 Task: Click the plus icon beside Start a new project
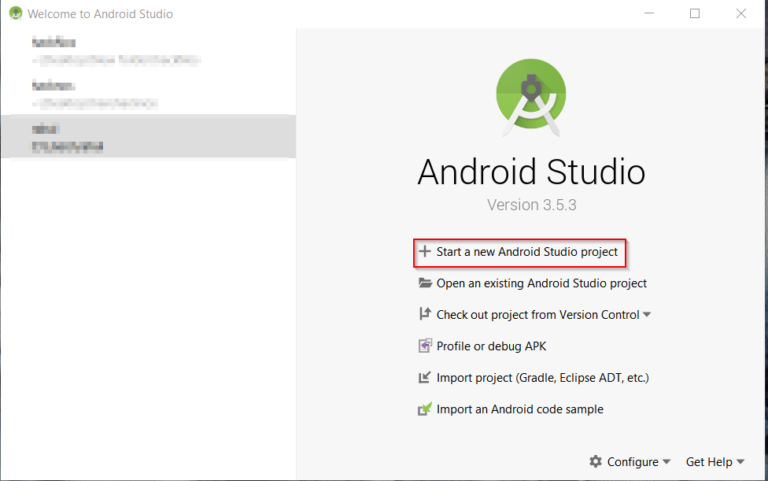[425, 251]
